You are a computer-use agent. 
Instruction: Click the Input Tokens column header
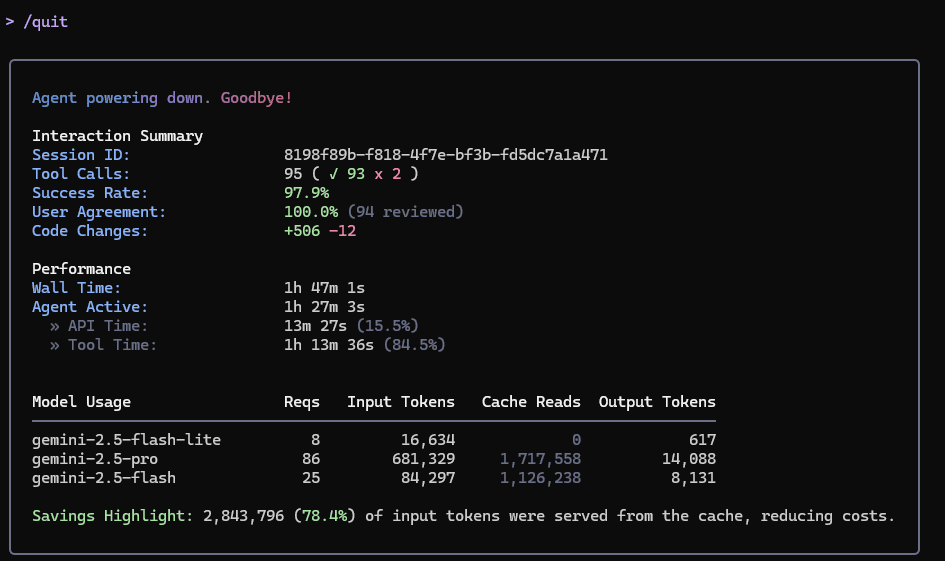[401, 402]
